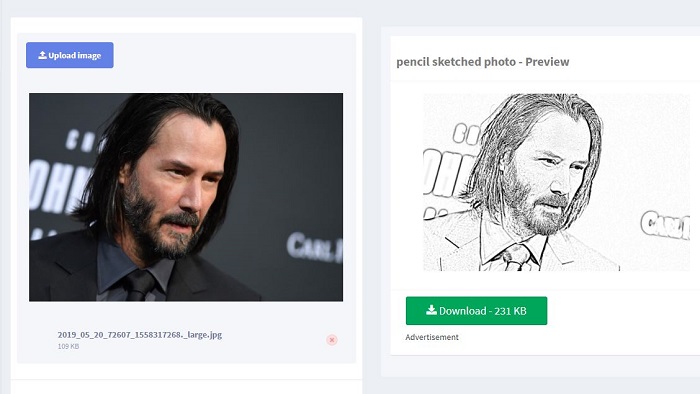Click the Upload image label text
This screenshot has width=700, height=394.
(x=75, y=55)
